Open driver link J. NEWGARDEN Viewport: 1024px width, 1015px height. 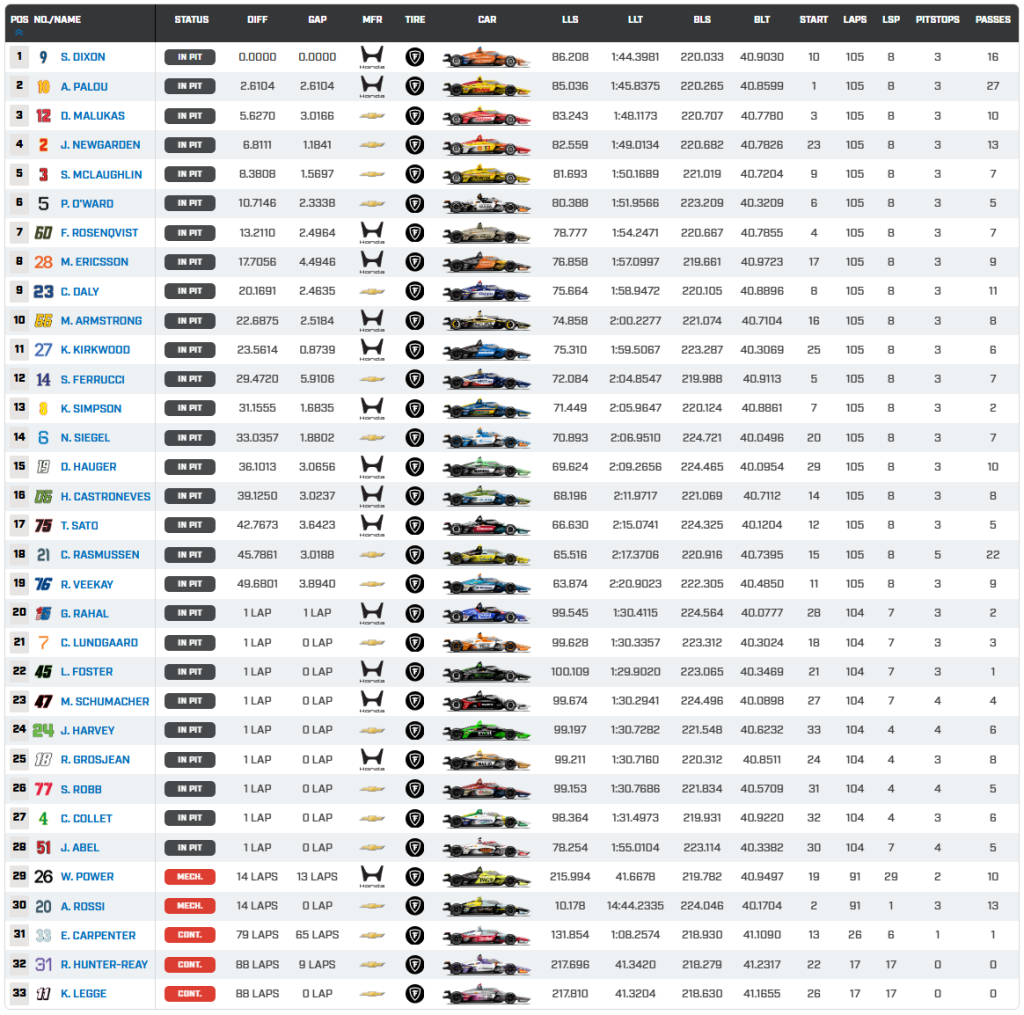tap(101, 145)
